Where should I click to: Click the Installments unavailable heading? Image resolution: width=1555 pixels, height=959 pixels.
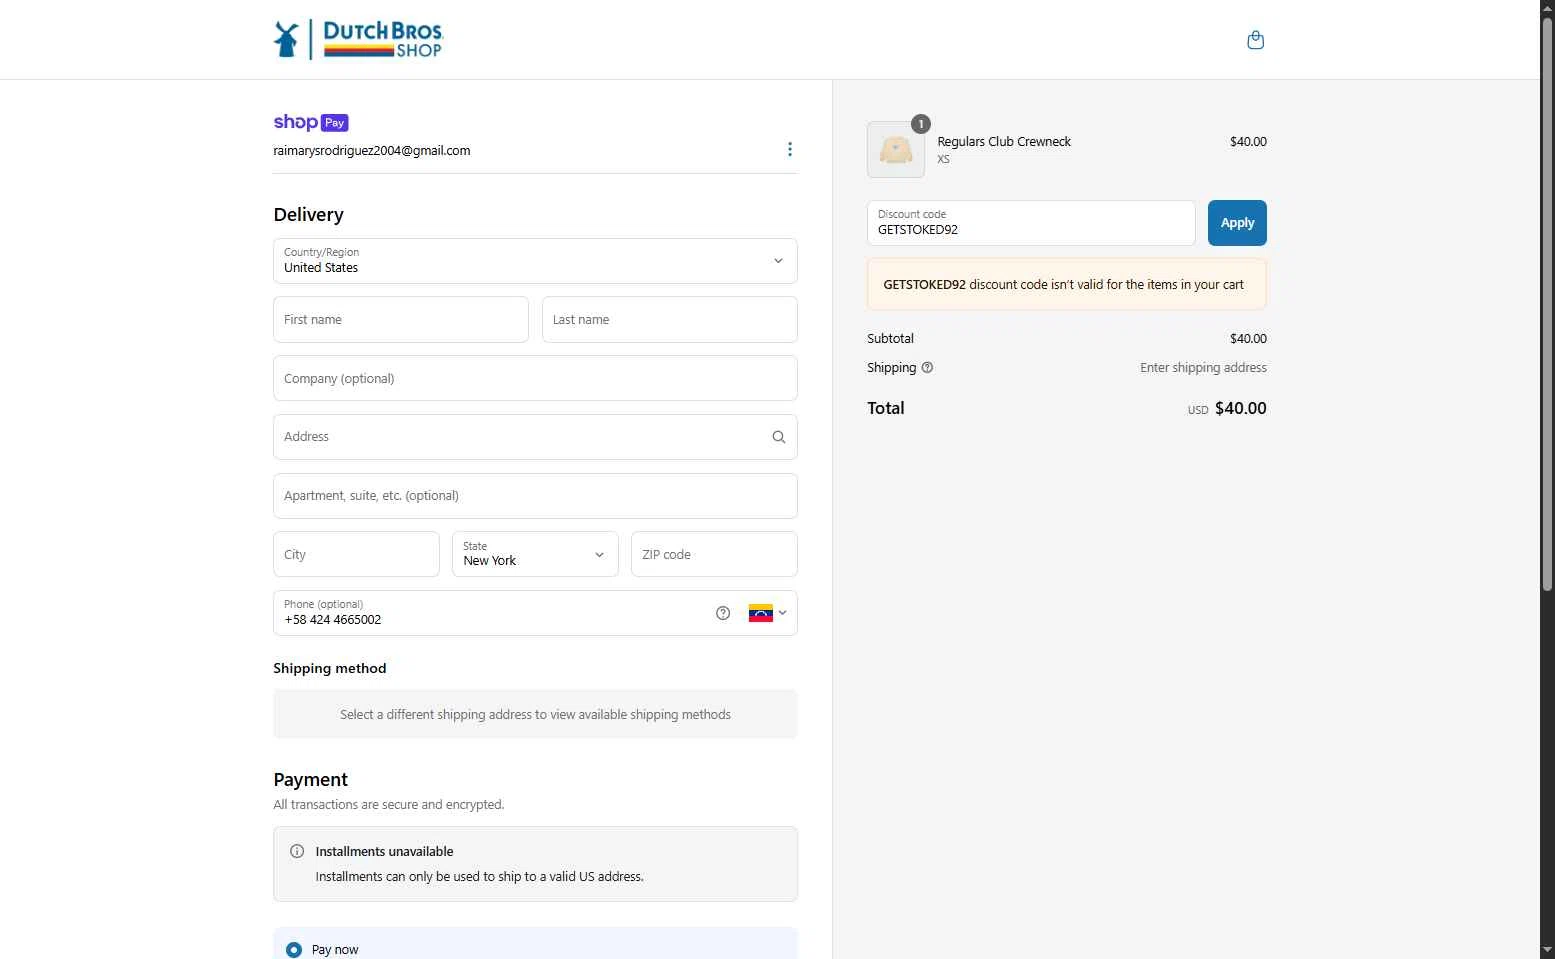click(x=384, y=852)
